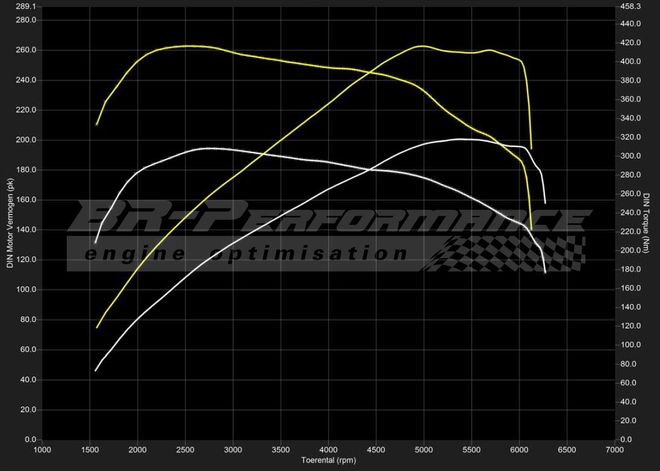This screenshot has height=471, width=660.
Task: Click the 400.0 label on the torque axis
Action: tap(630, 62)
